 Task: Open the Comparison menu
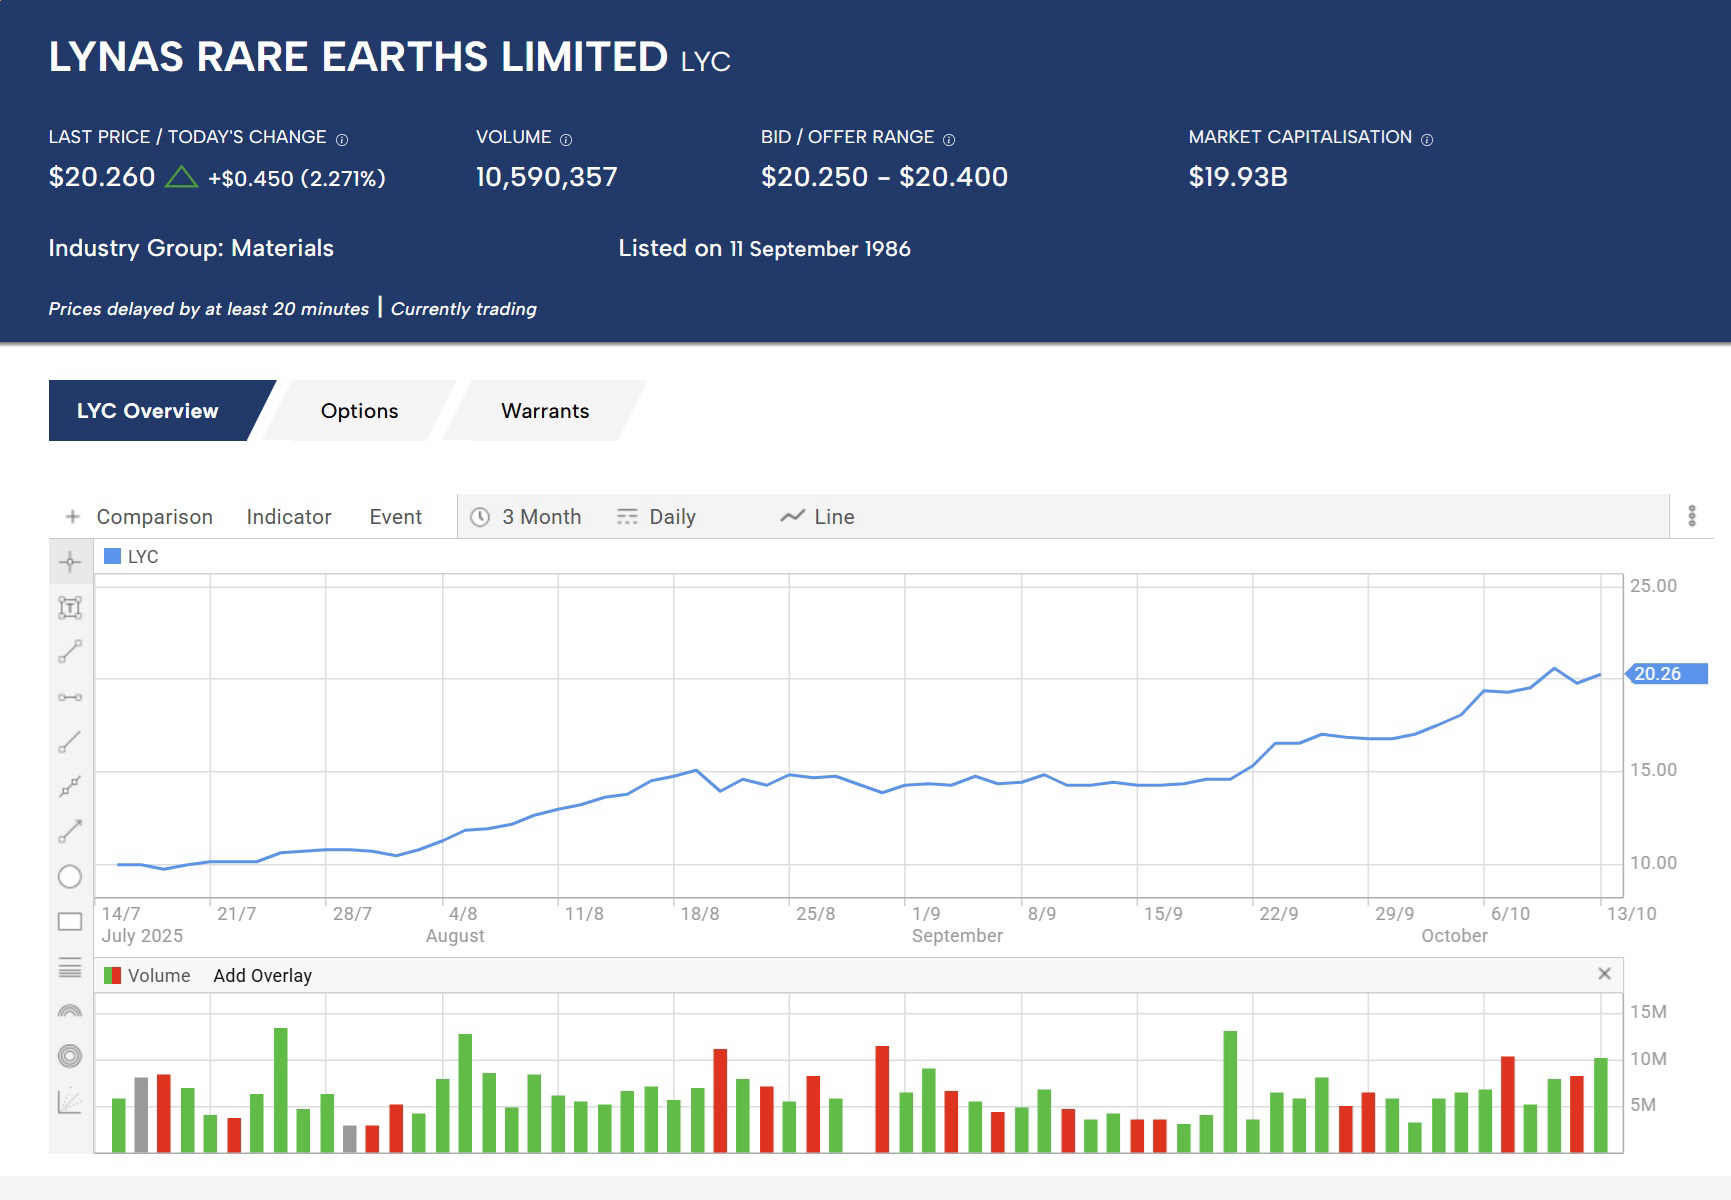(155, 517)
